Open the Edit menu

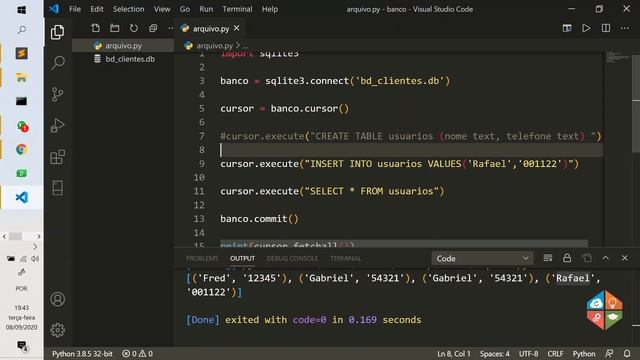(x=97, y=9)
